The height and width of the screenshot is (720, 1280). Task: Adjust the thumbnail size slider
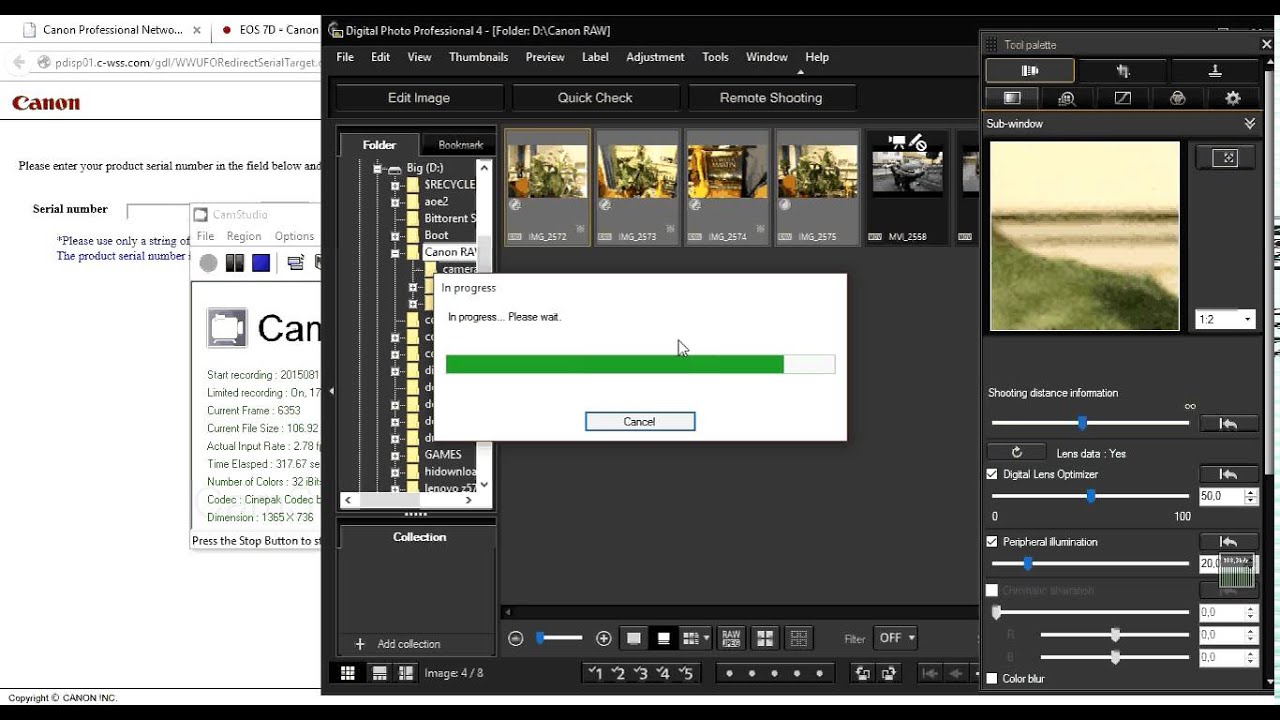tap(560, 638)
